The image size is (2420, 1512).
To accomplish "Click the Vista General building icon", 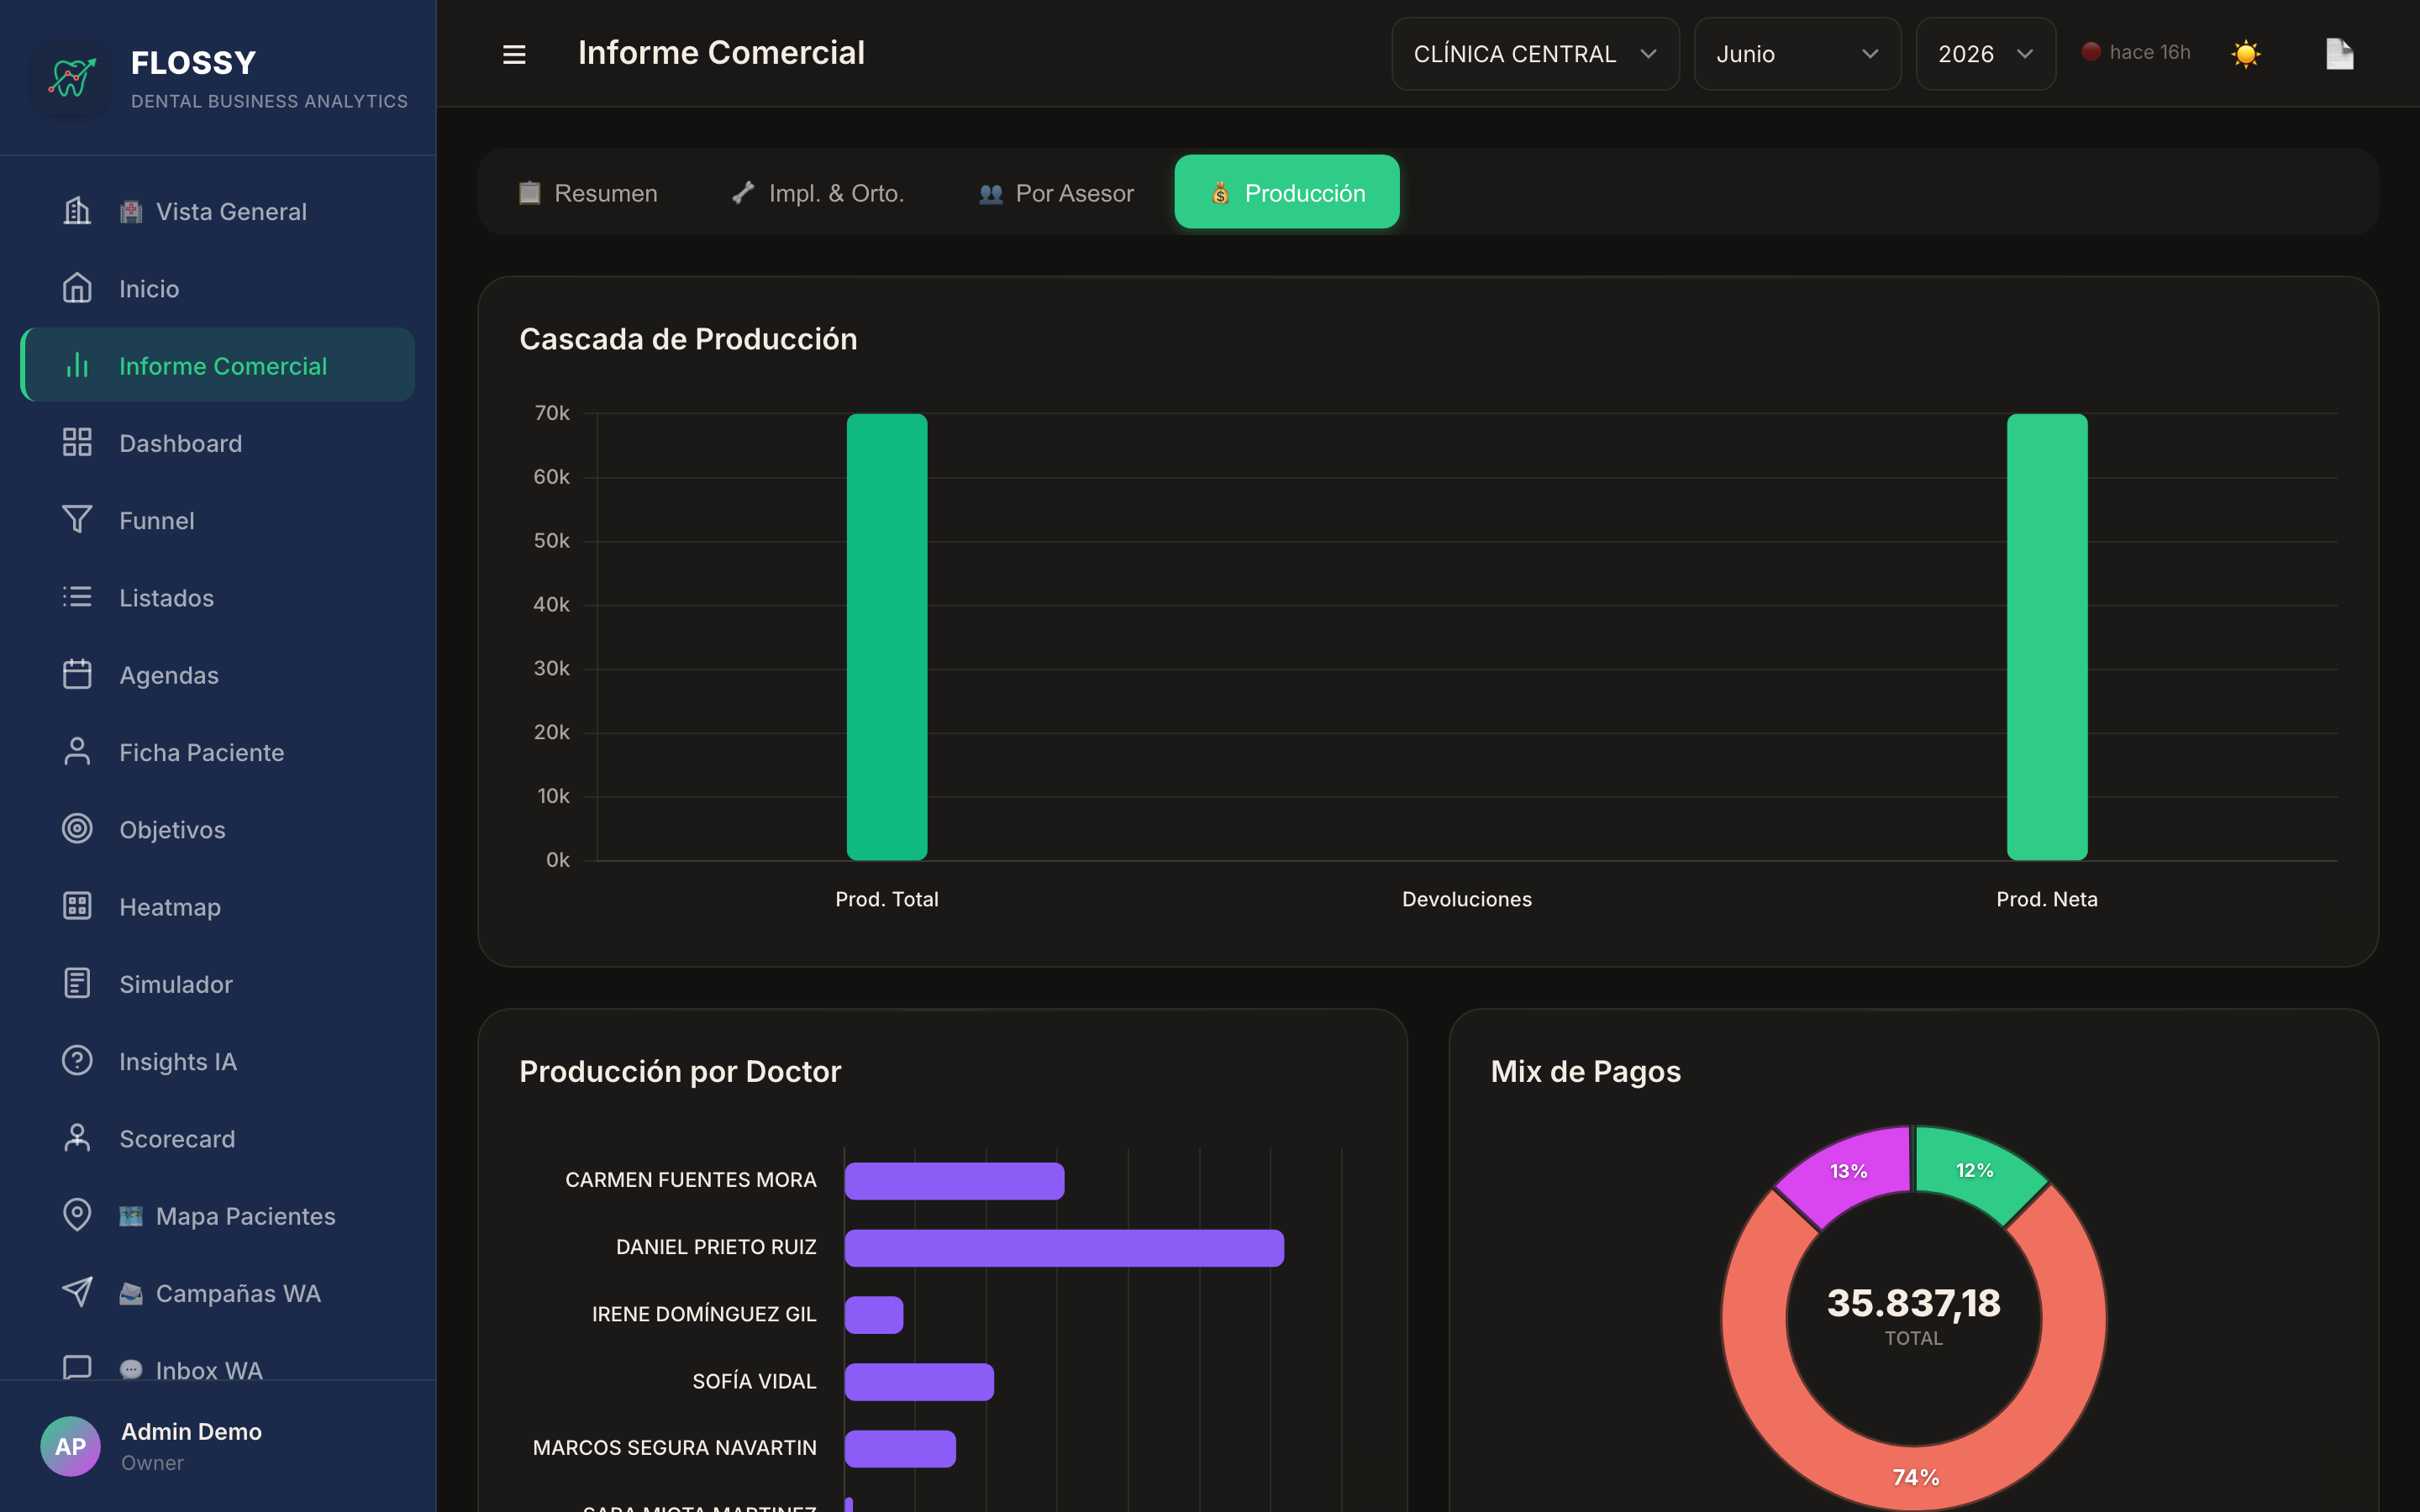I will (77, 211).
